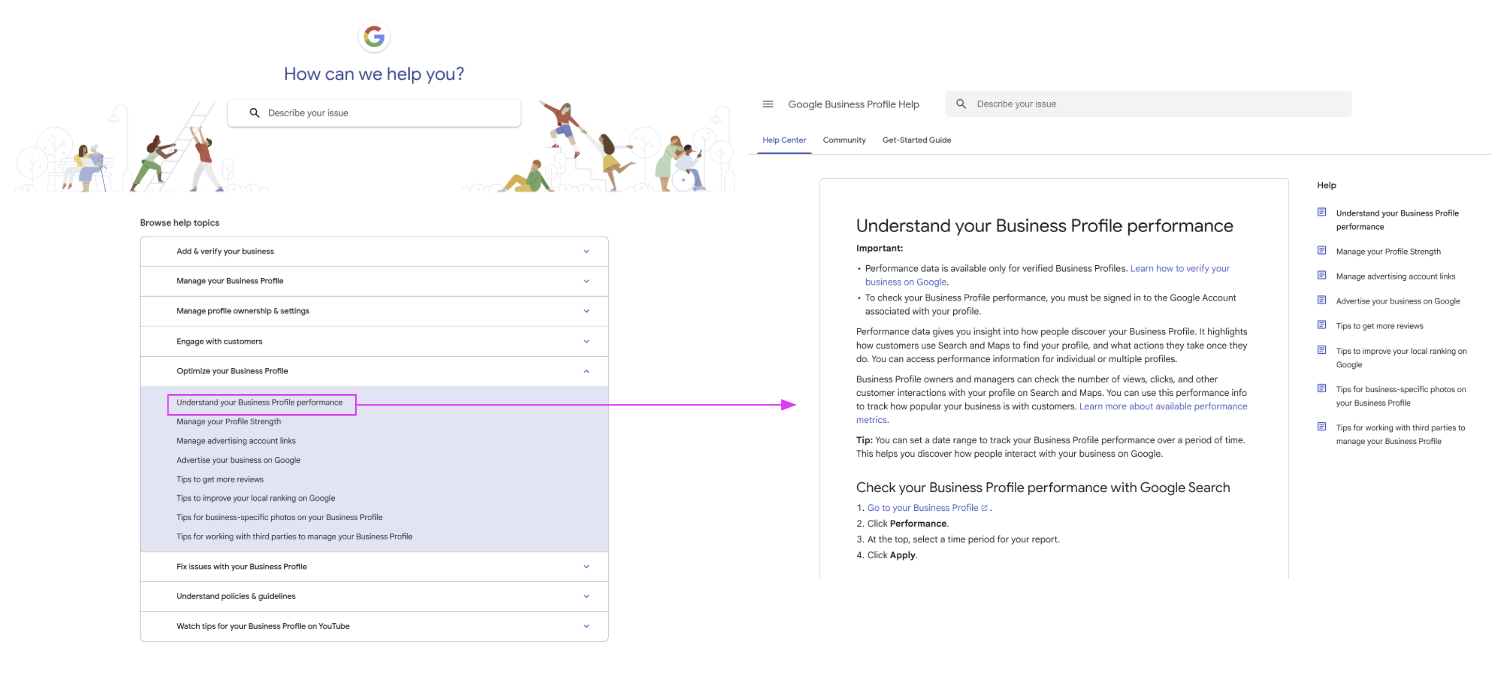1506x674 pixels.
Task: Click the article icon beside Tips for working with third parties in the Help sidebar
Action: [1321, 427]
